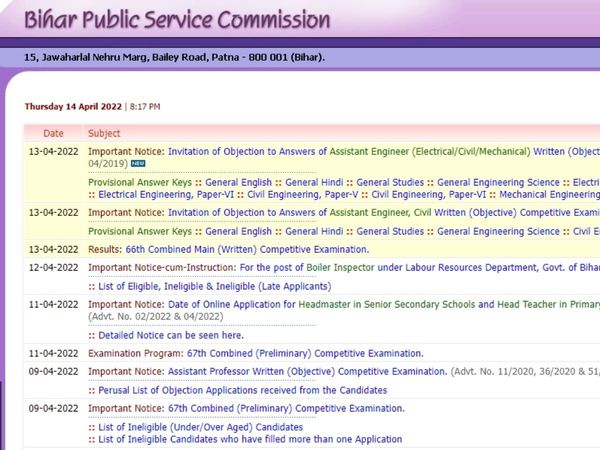Open List of Ineligible Candidates with multiple applications
The width and height of the screenshot is (600, 450).
click(x=250, y=439)
